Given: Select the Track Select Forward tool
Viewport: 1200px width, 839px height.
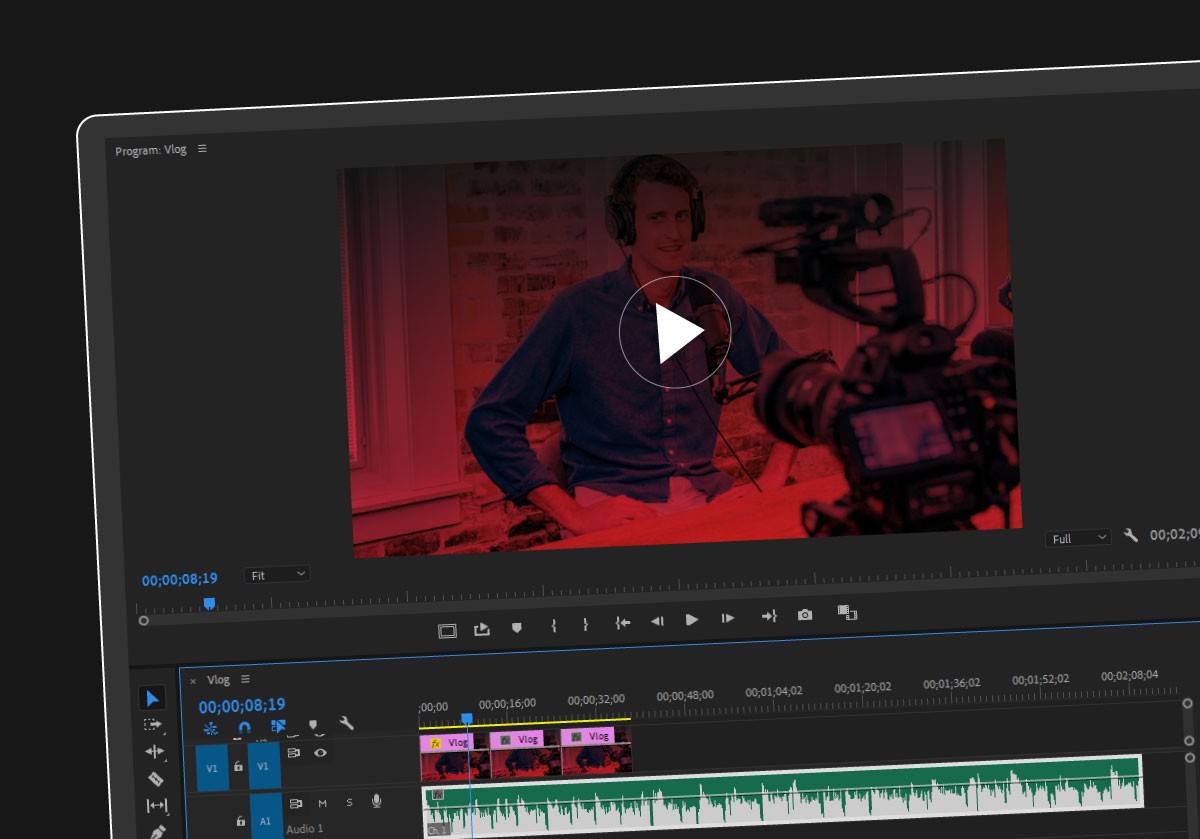Looking at the screenshot, I should (x=153, y=725).
